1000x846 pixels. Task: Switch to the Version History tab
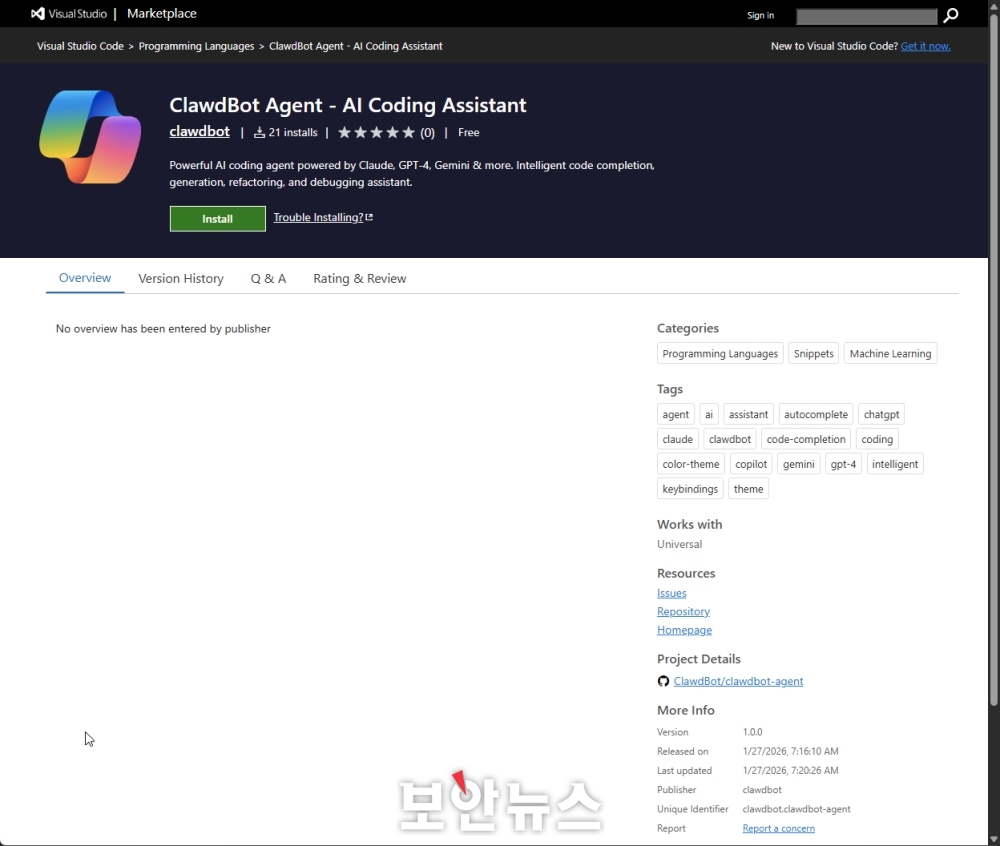pos(181,279)
